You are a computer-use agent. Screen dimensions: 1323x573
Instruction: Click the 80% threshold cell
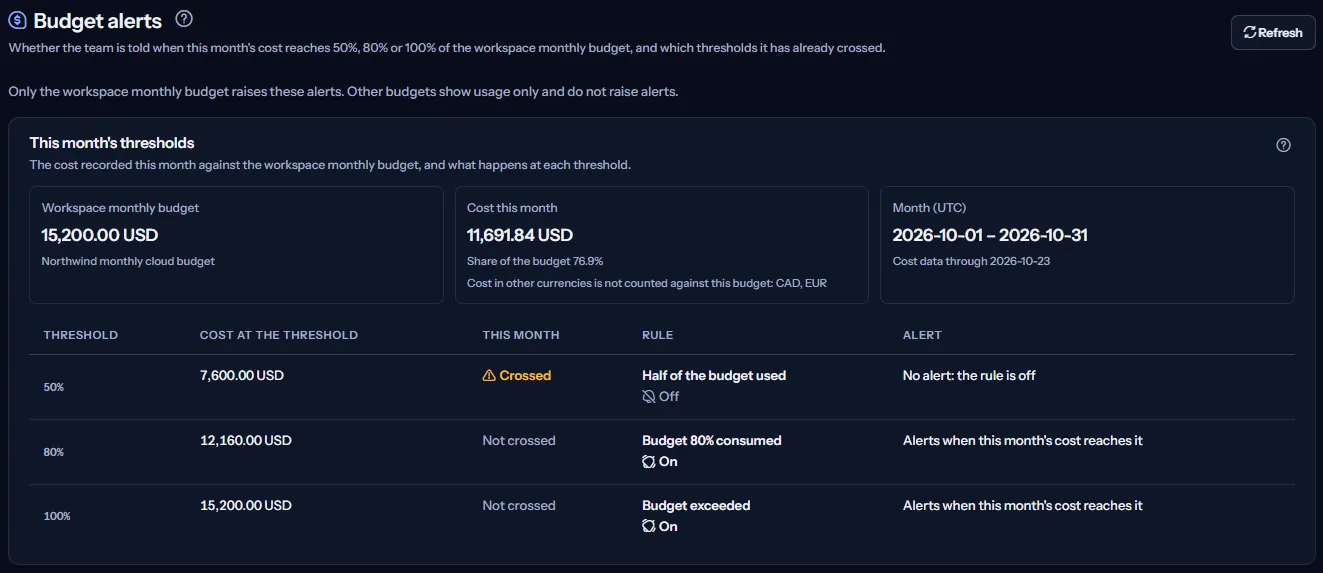coord(54,452)
